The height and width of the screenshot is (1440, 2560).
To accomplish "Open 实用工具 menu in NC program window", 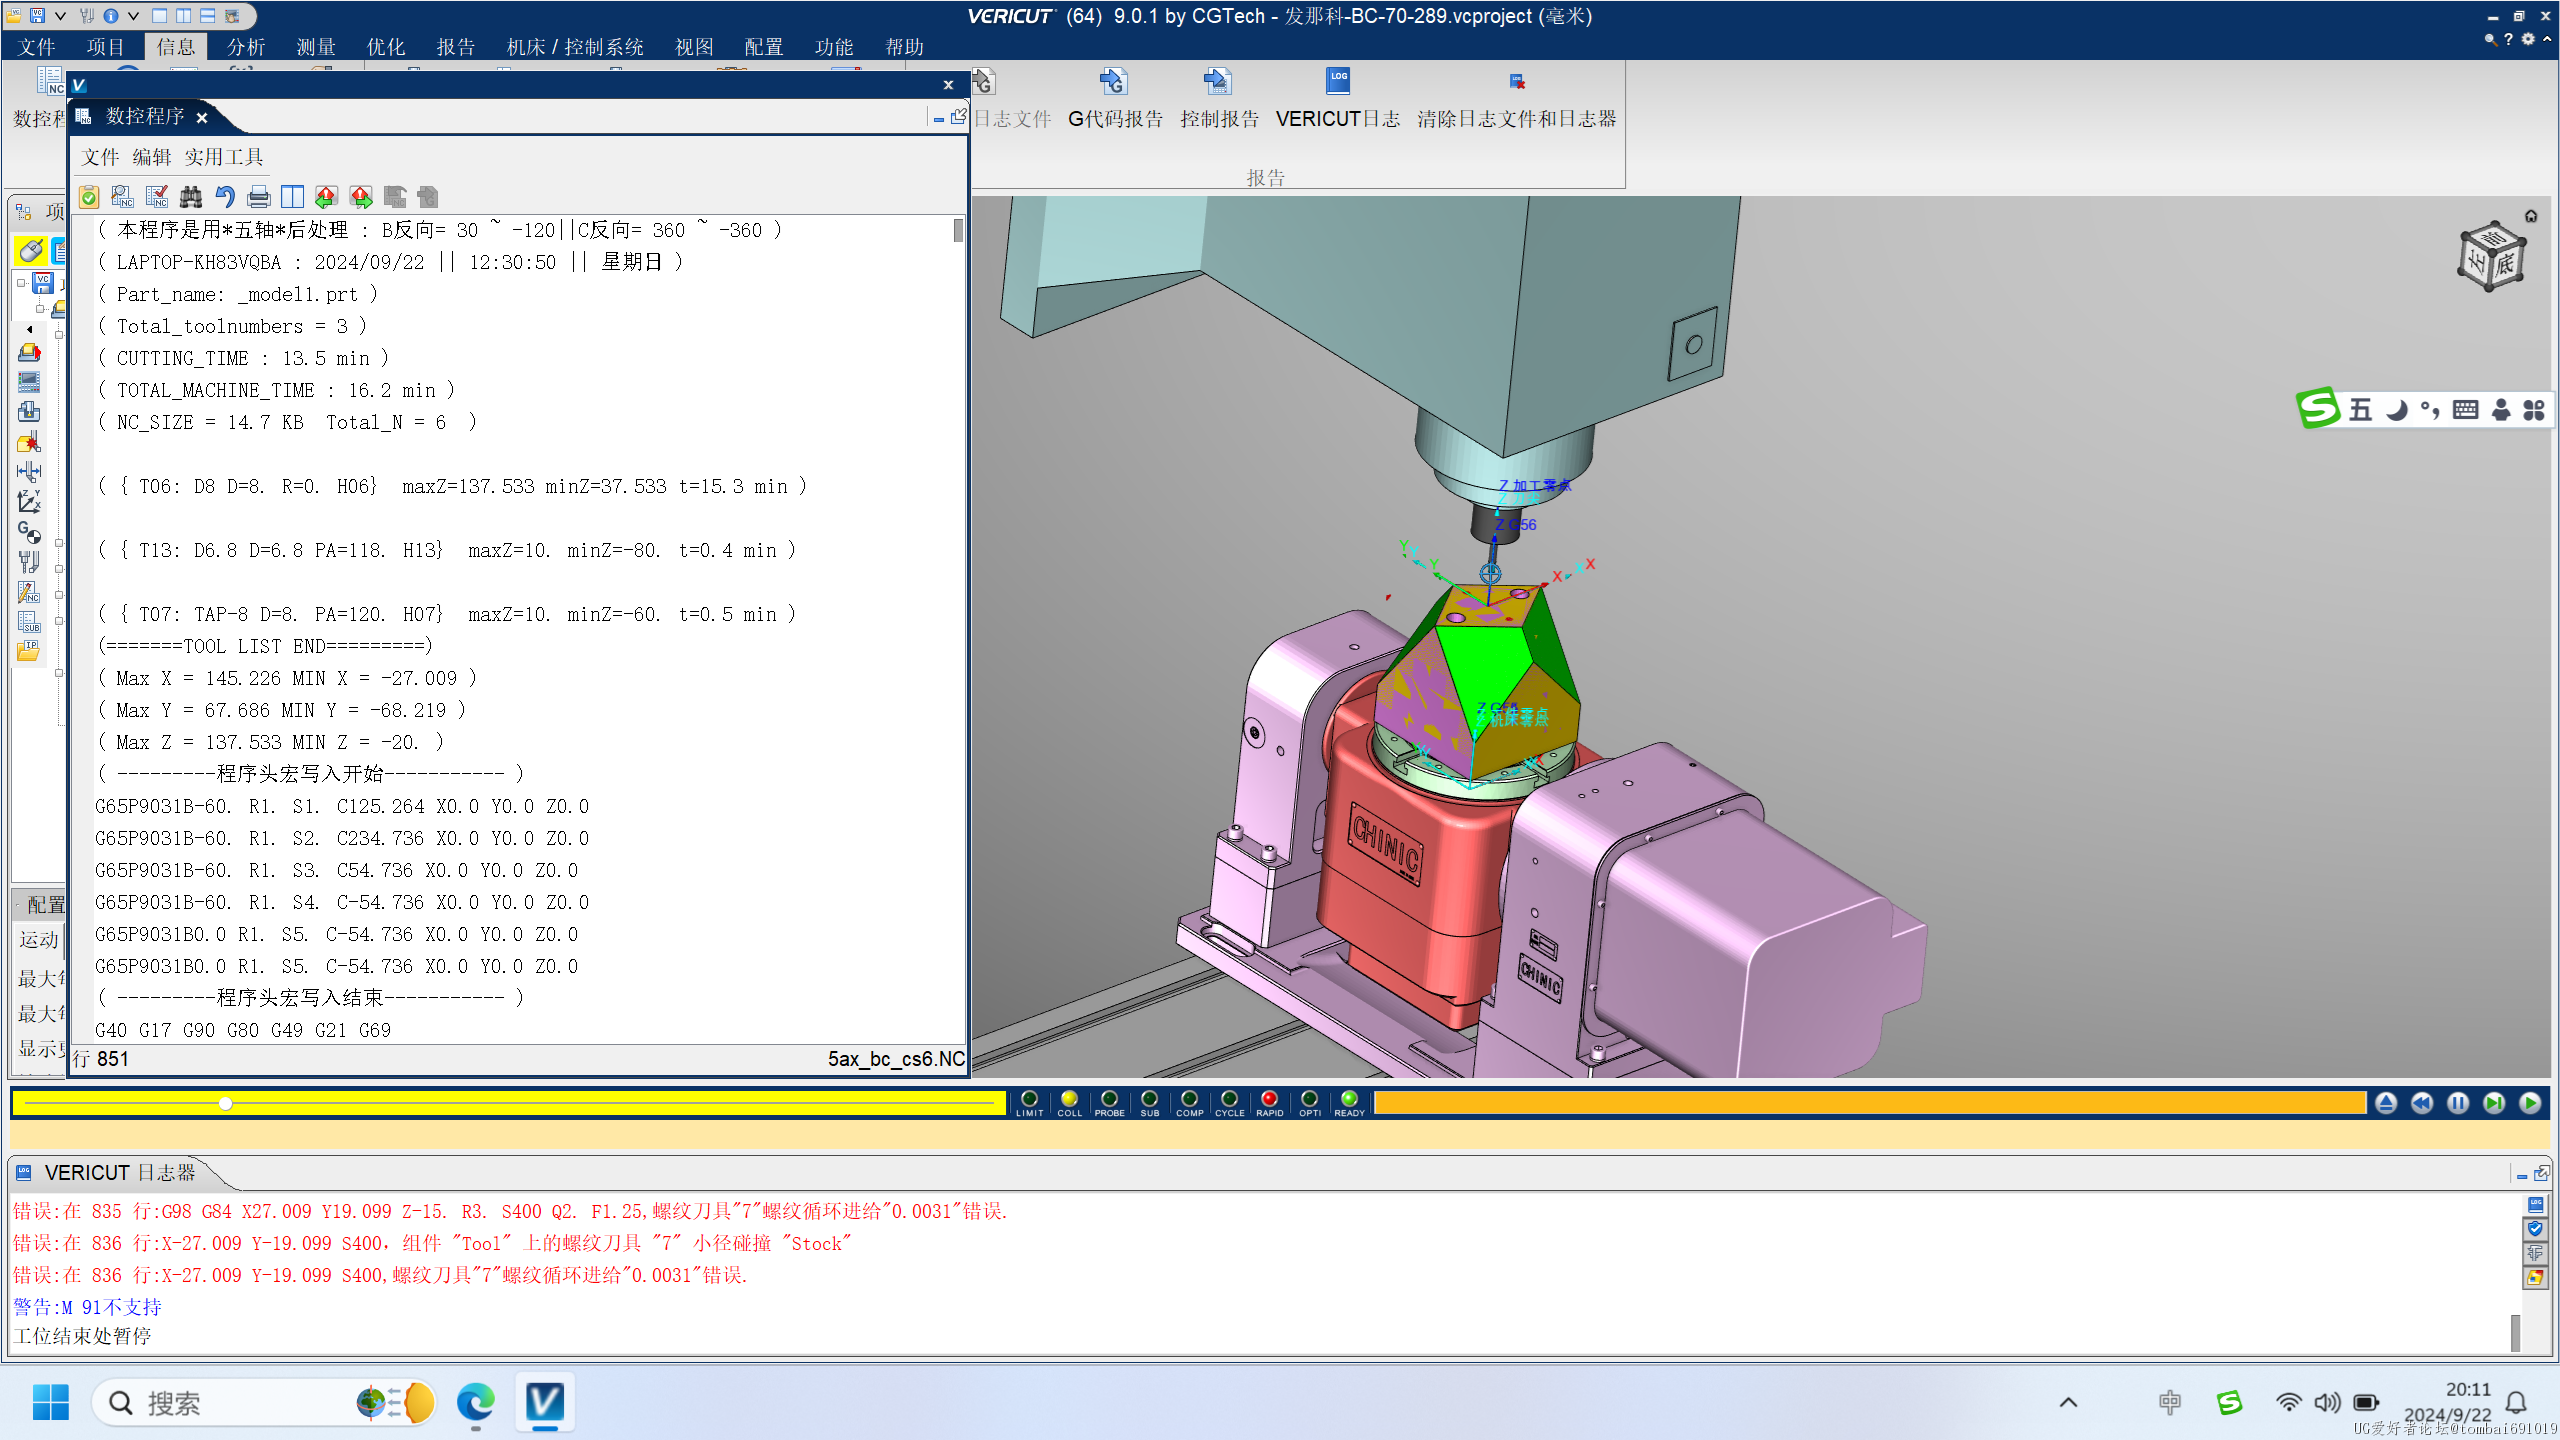I will point(224,157).
